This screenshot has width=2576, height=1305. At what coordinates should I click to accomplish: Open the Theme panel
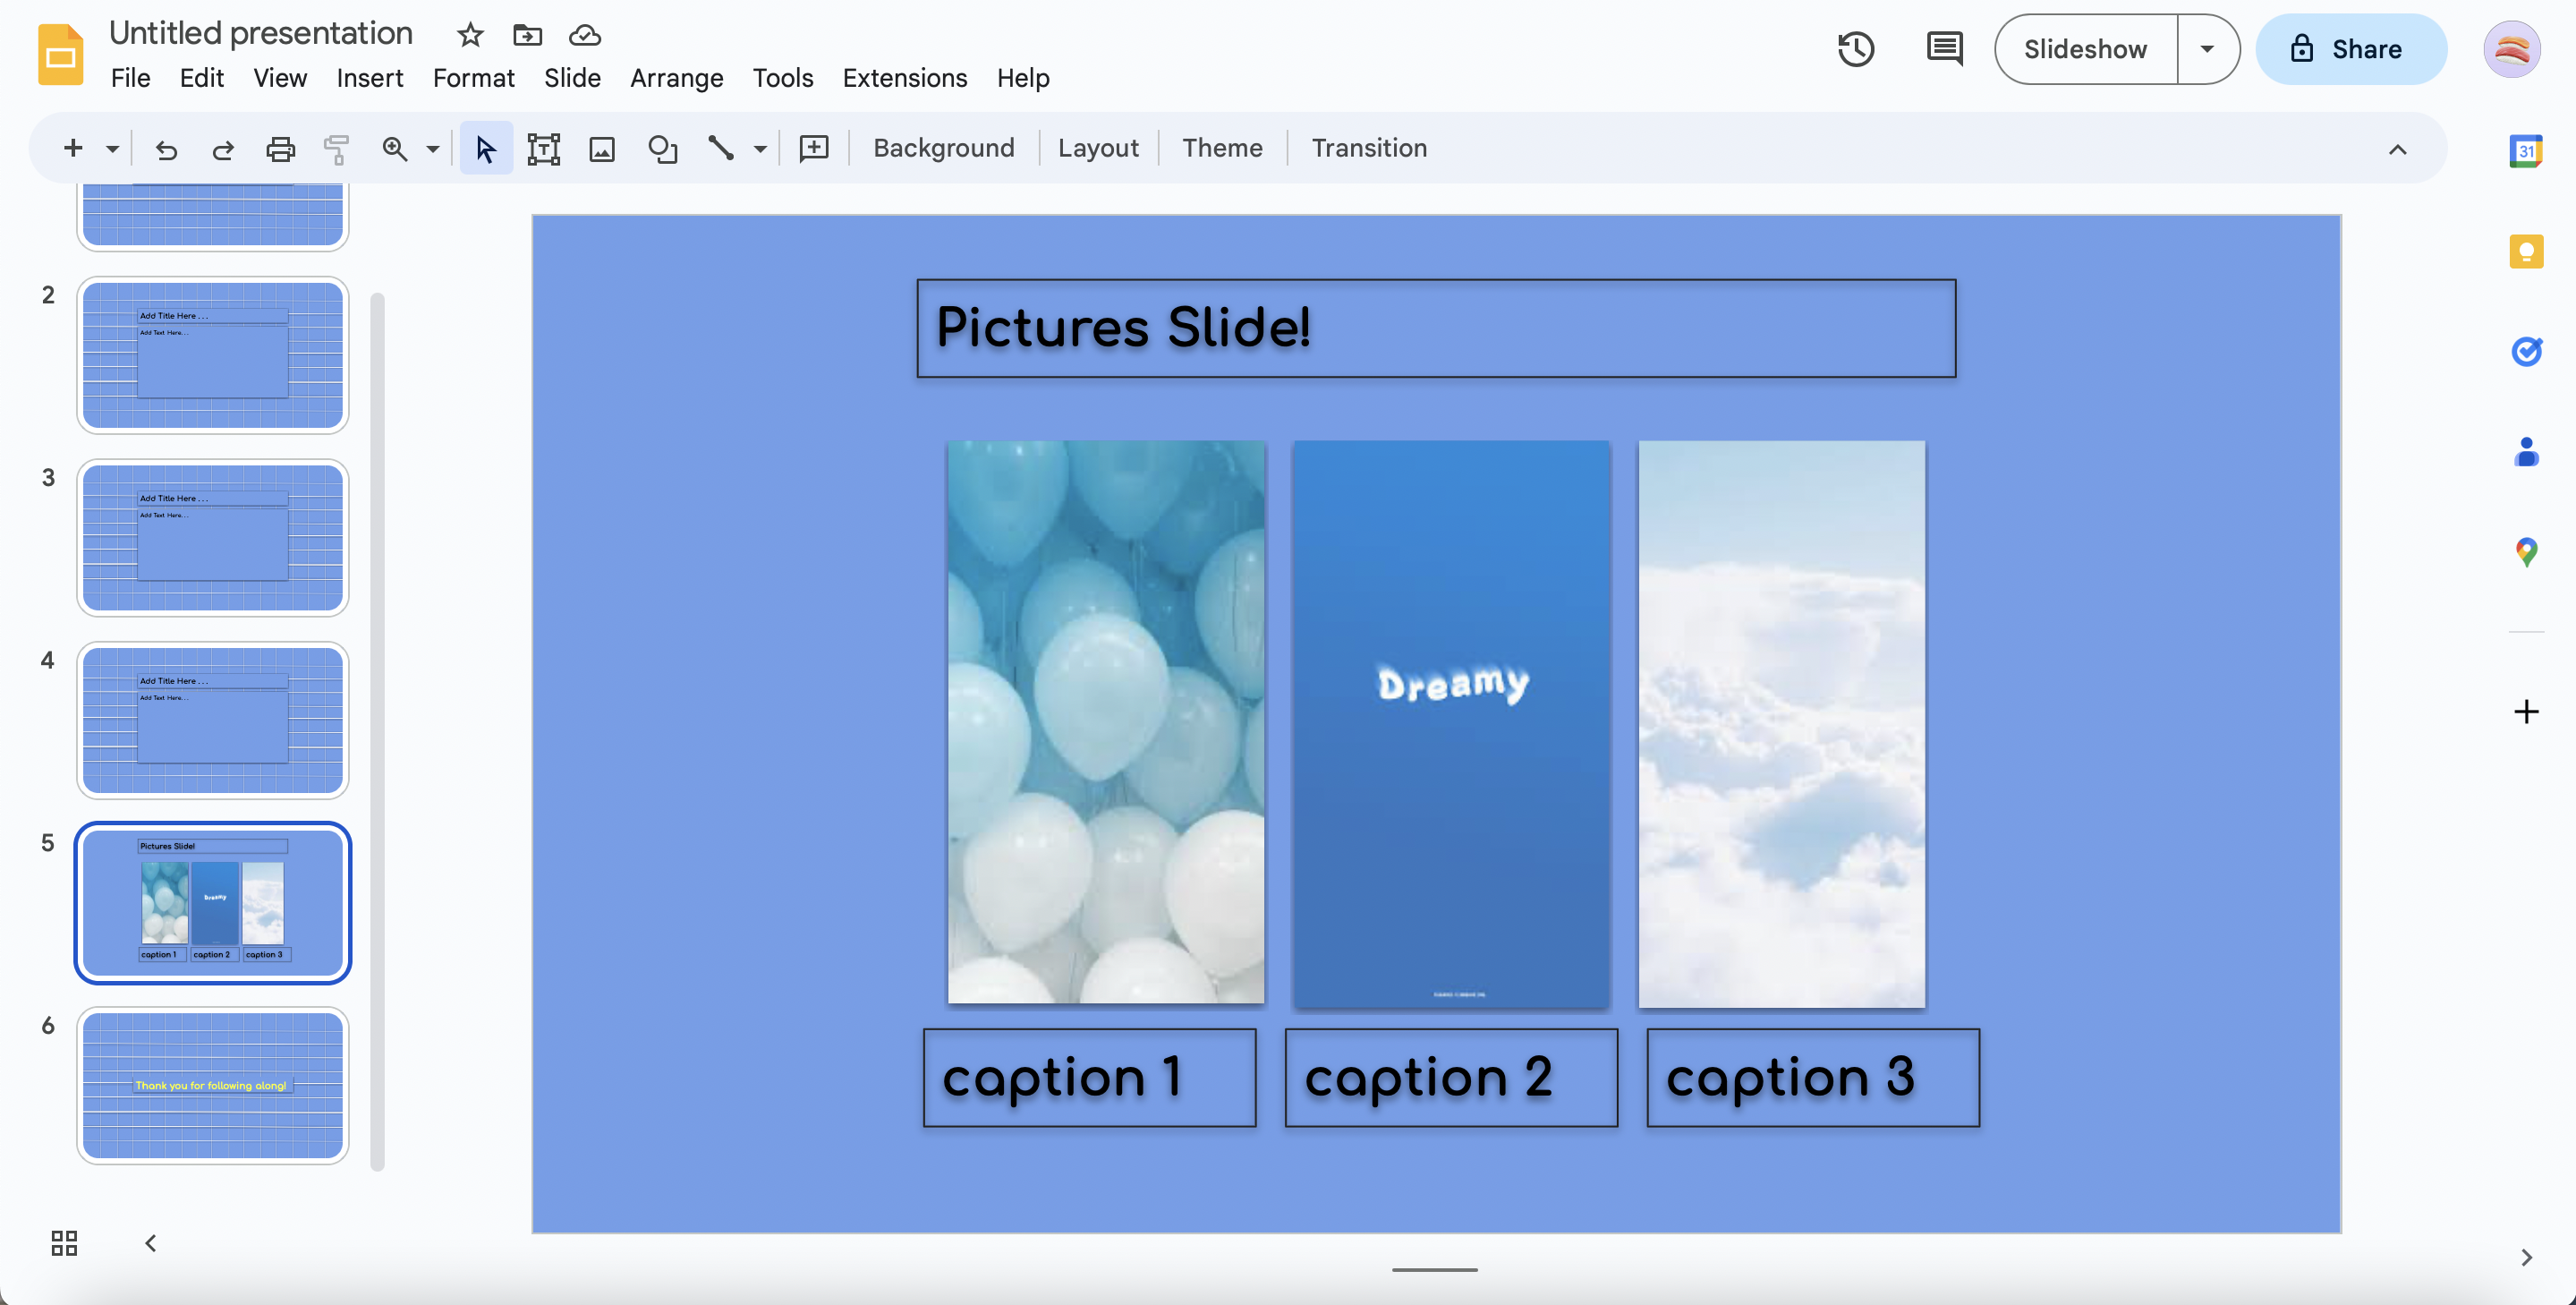(x=1222, y=148)
